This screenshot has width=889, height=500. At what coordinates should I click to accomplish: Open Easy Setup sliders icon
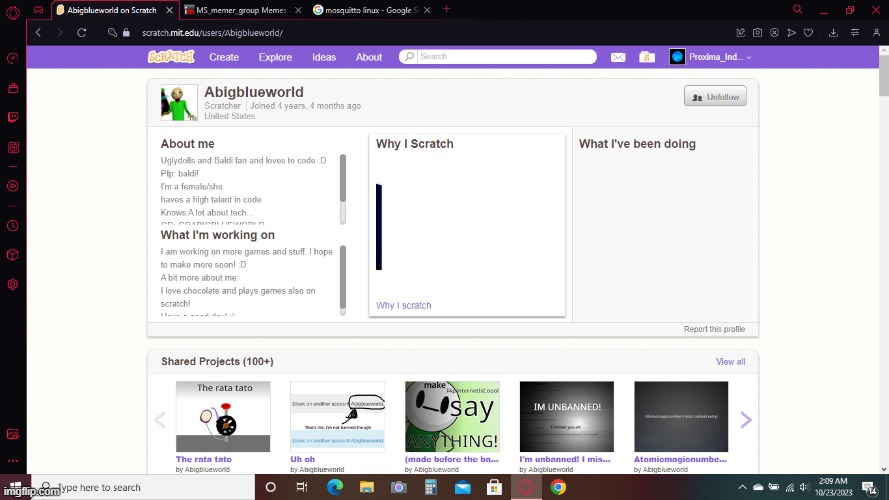click(855, 33)
